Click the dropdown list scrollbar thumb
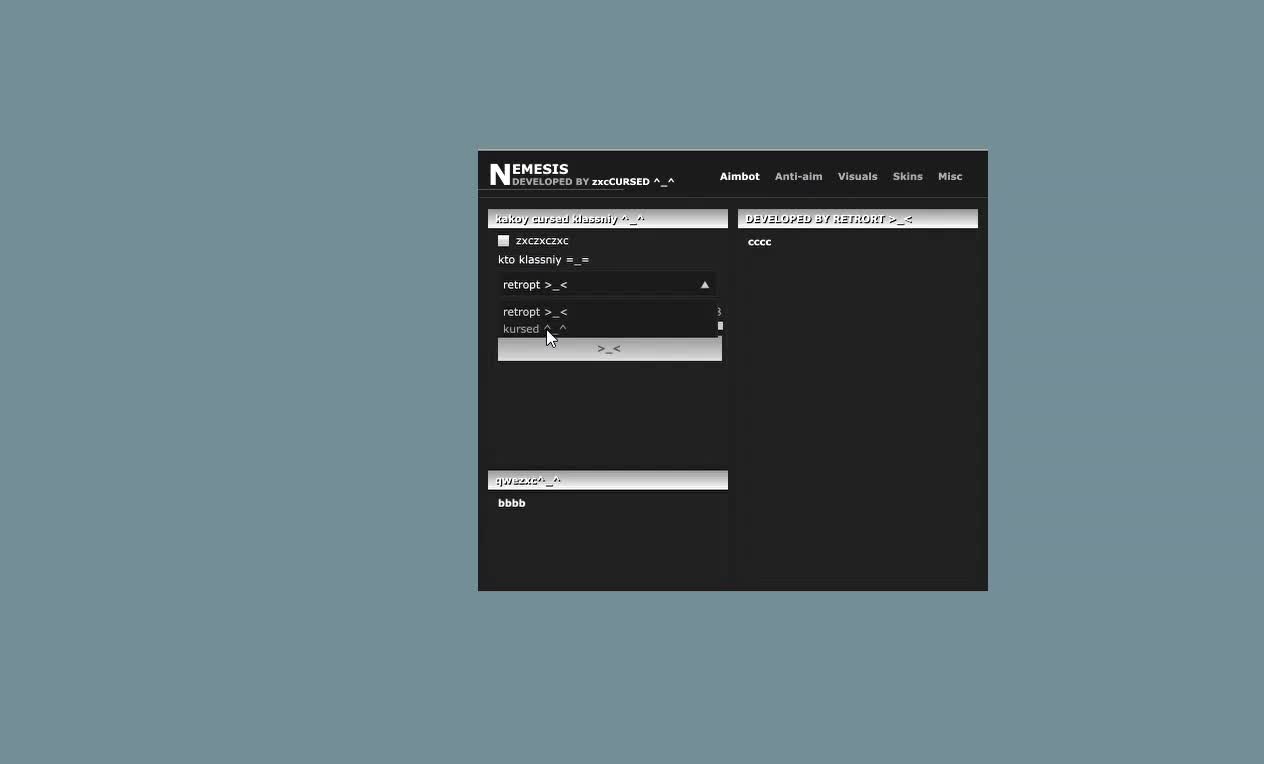Viewport: 1264px width, 764px height. point(719,326)
